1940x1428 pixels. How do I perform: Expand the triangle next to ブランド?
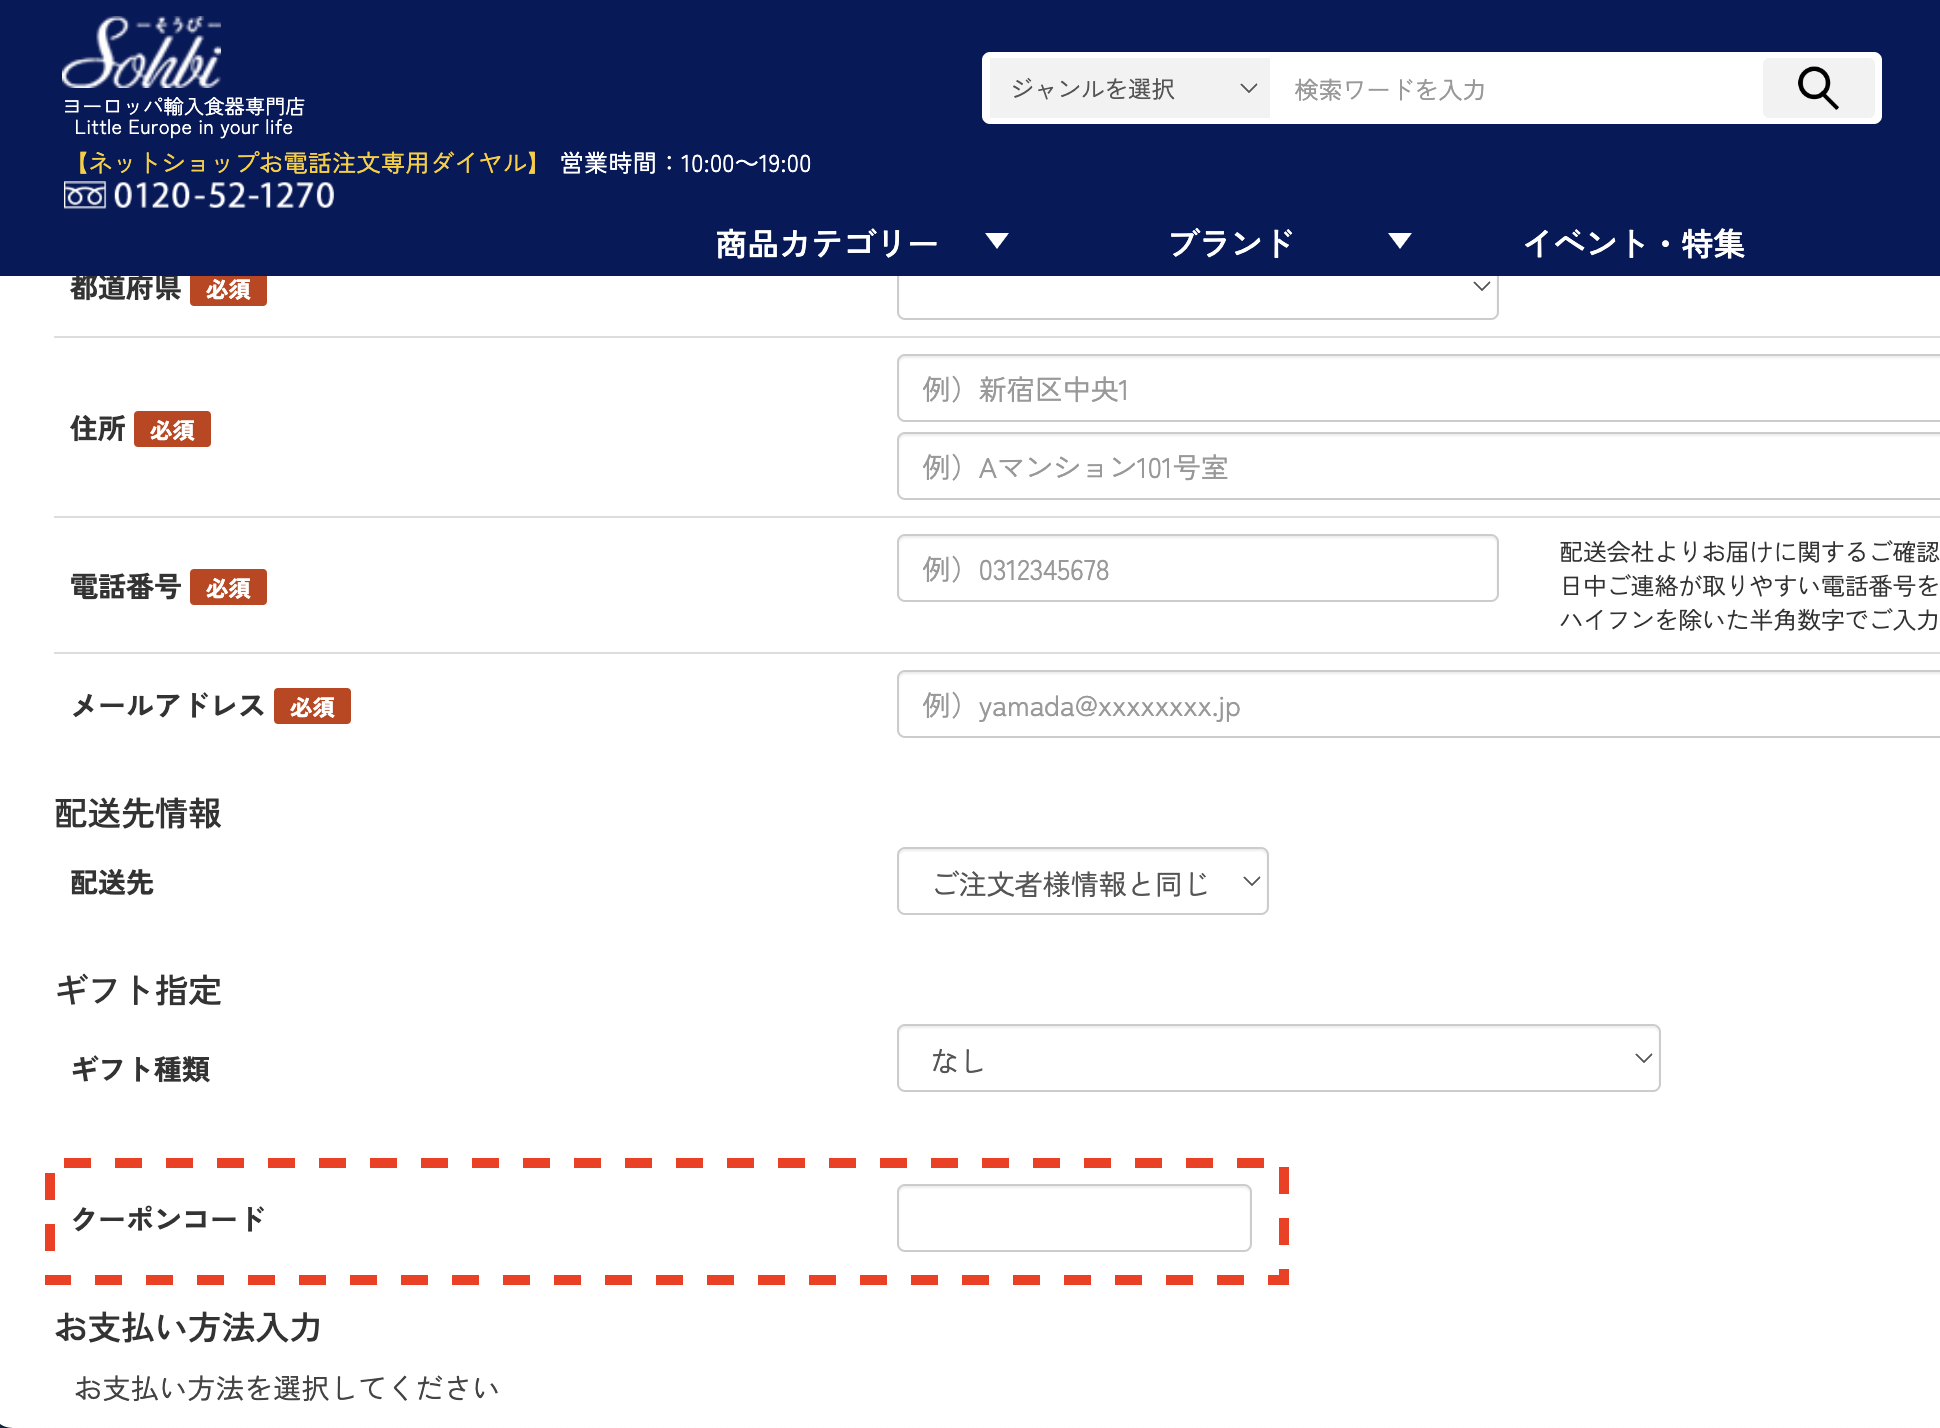click(x=1400, y=240)
